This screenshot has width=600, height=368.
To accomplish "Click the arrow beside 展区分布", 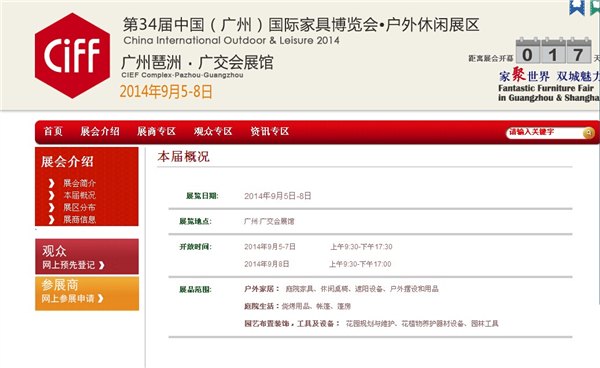I will pyautogui.click(x=51, y=207).
